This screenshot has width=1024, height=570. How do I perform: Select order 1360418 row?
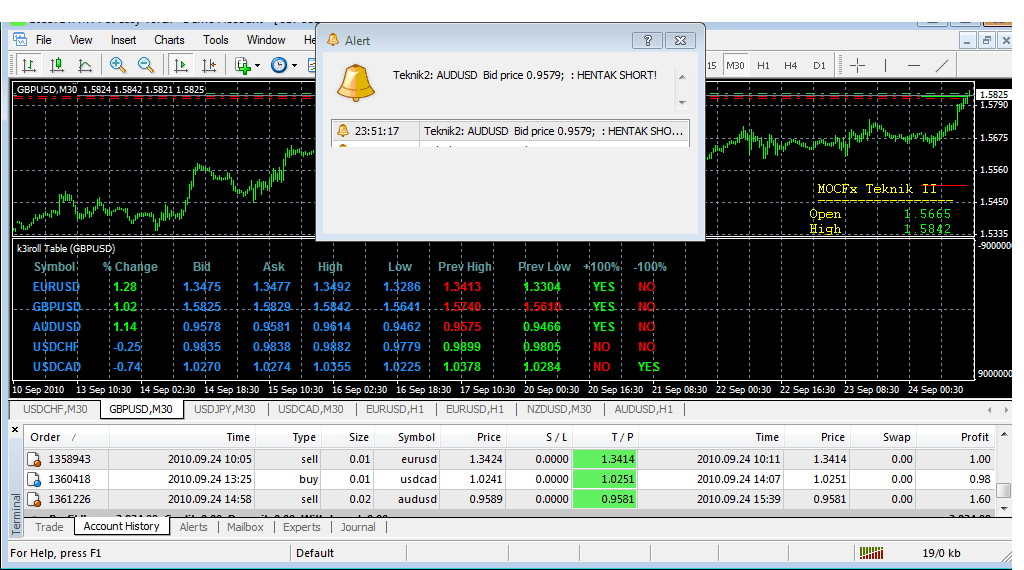[x=509, y=479]
